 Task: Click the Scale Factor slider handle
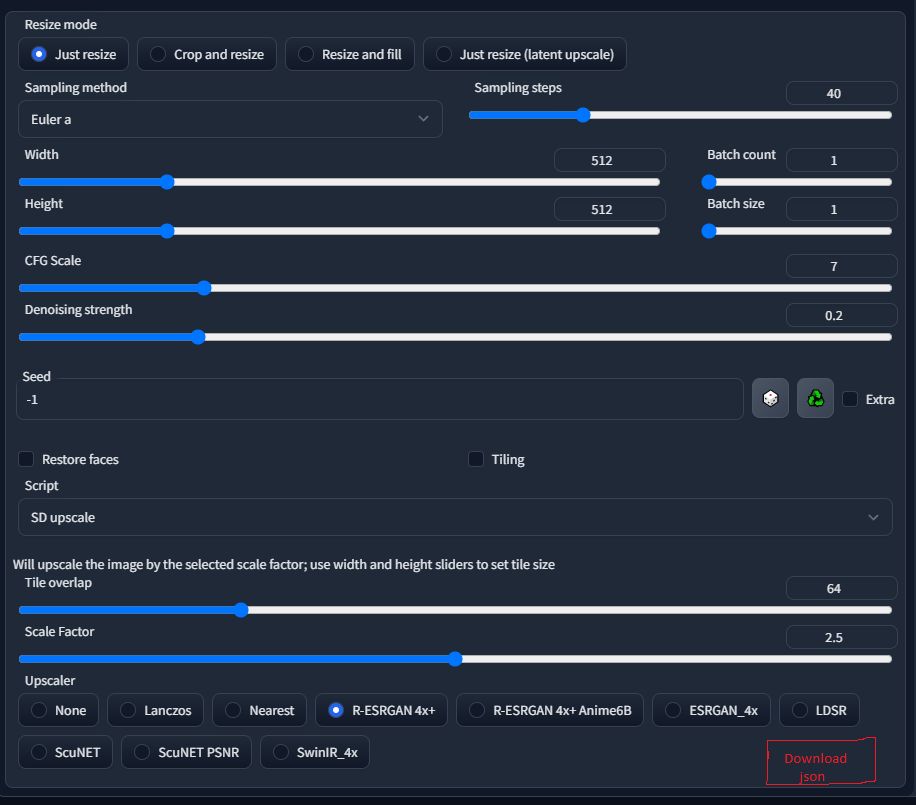[x=455, y=659]
